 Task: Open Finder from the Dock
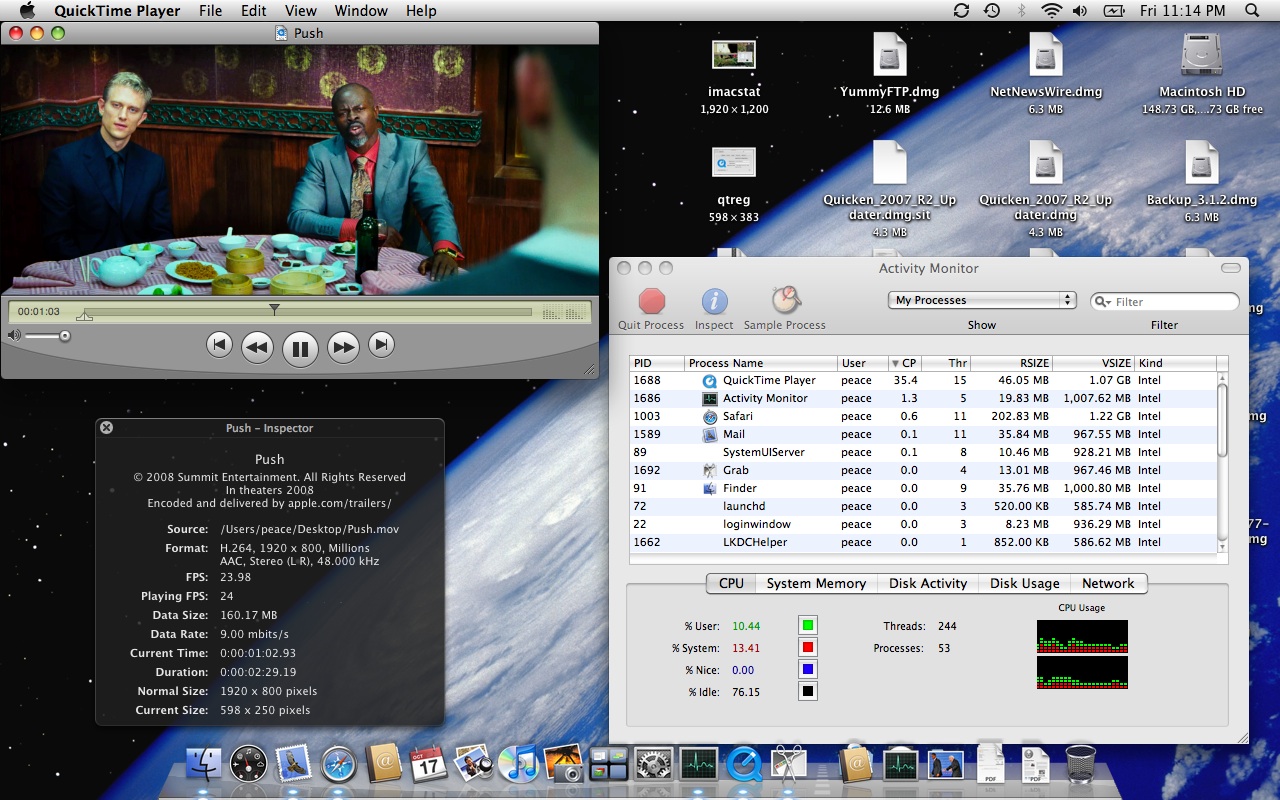pyautogui.click(x=204, y=765)
